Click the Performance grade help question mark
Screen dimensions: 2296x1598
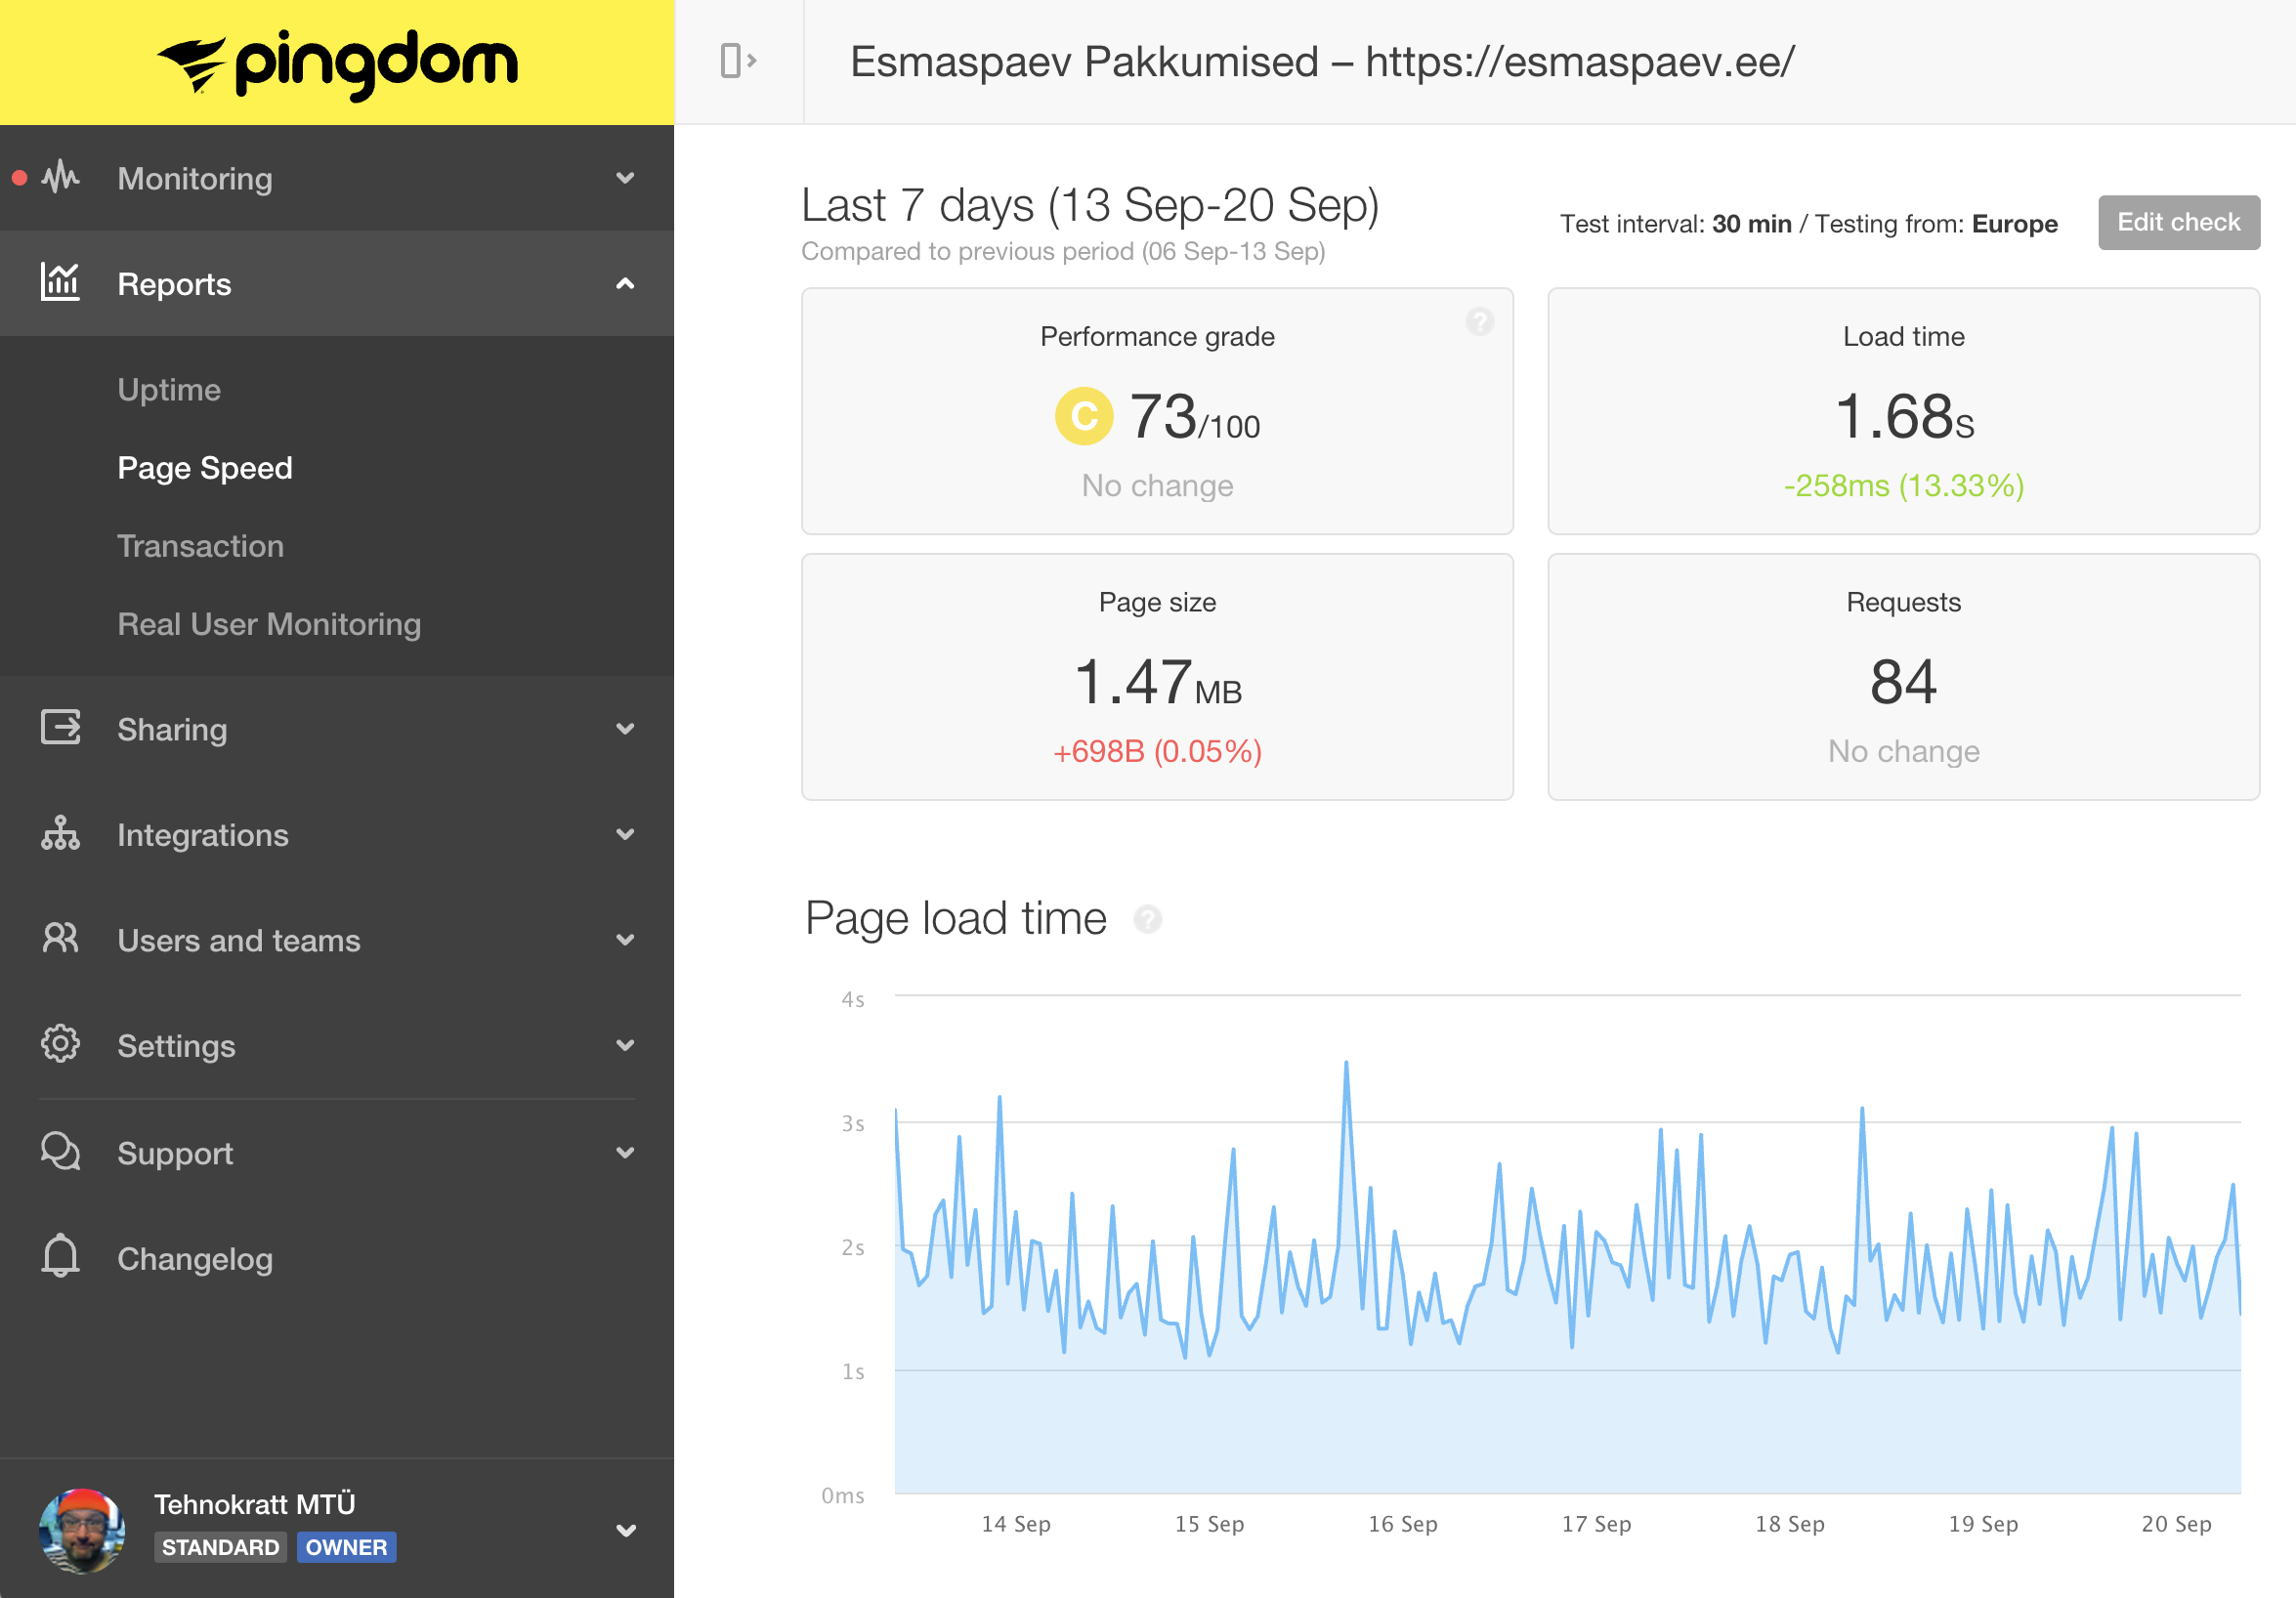pos(1480,321)
